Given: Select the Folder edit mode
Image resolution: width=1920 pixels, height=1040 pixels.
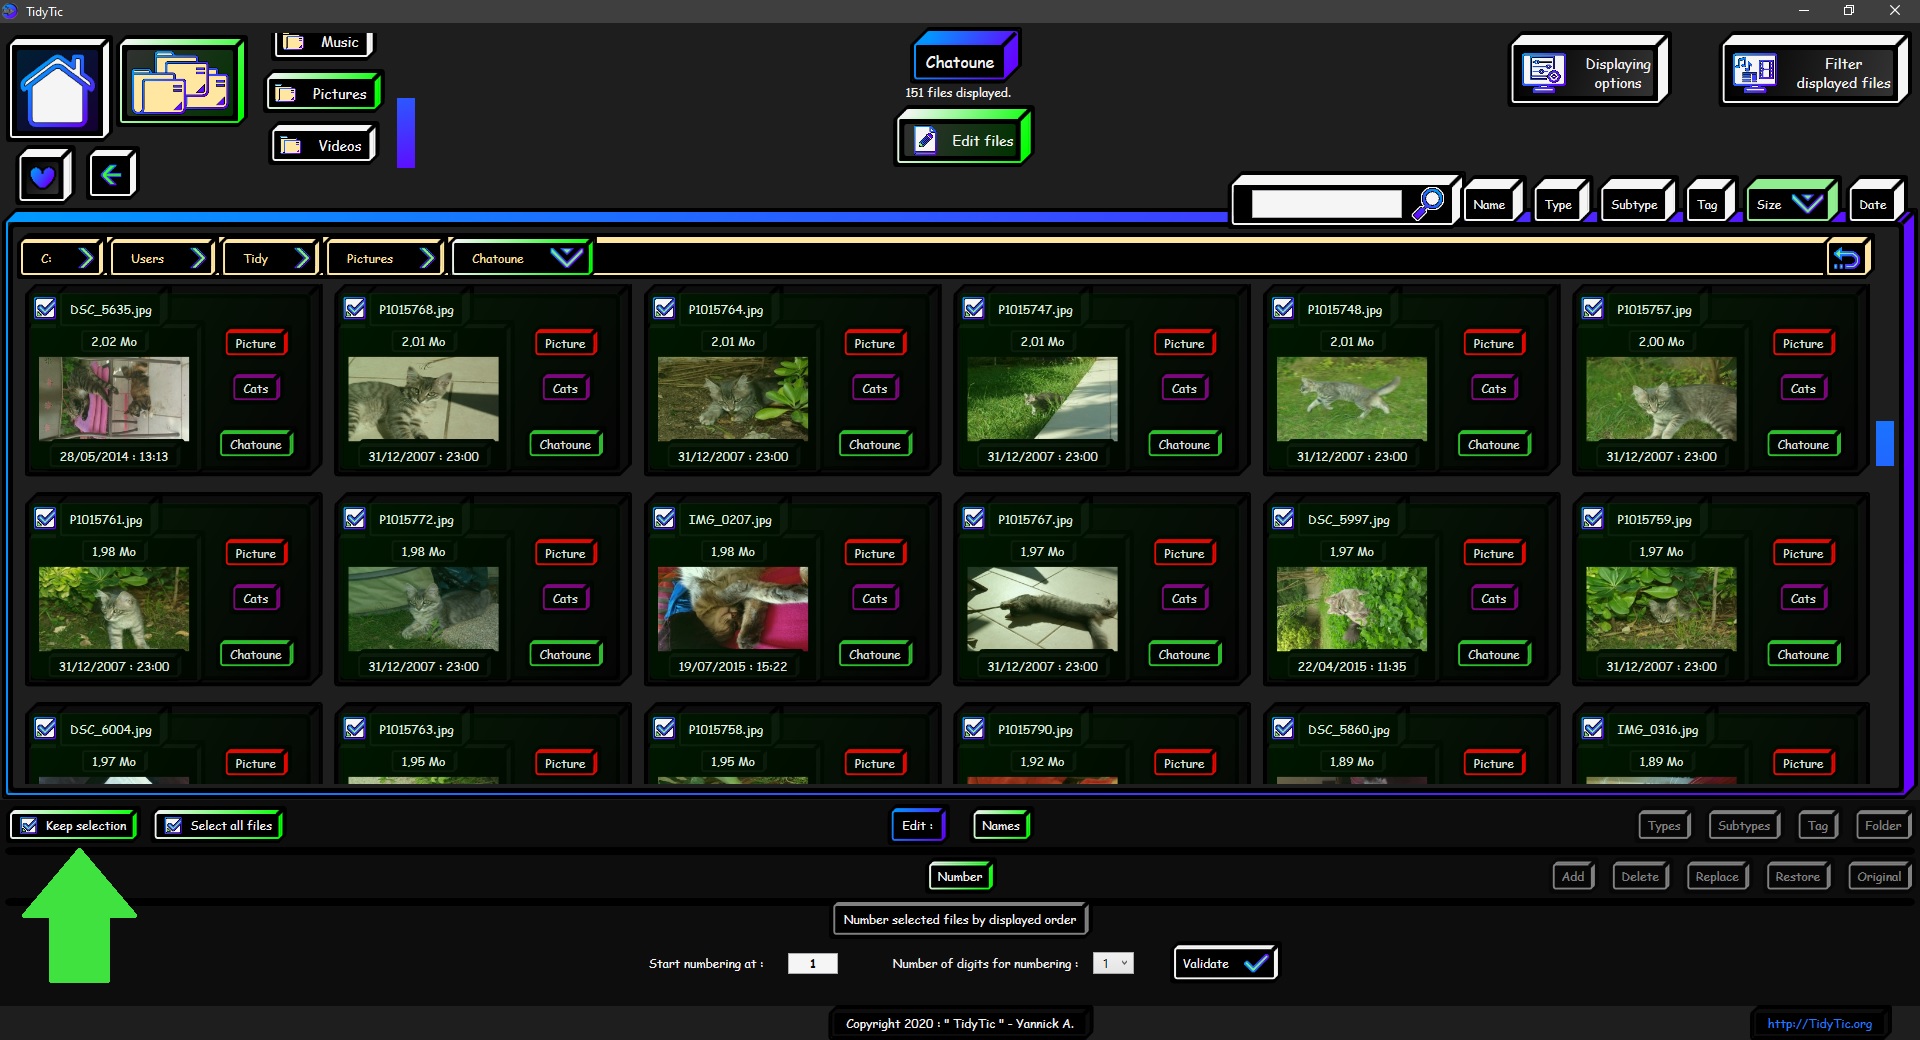Looking at the screenshot, I should (x=1883, y=825).
